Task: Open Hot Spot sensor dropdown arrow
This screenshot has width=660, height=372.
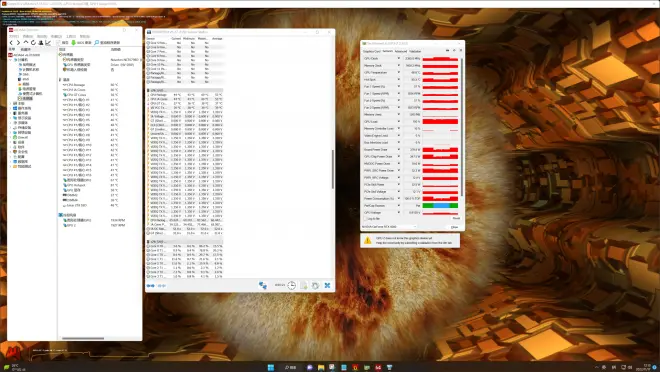Action: point(399,79)
